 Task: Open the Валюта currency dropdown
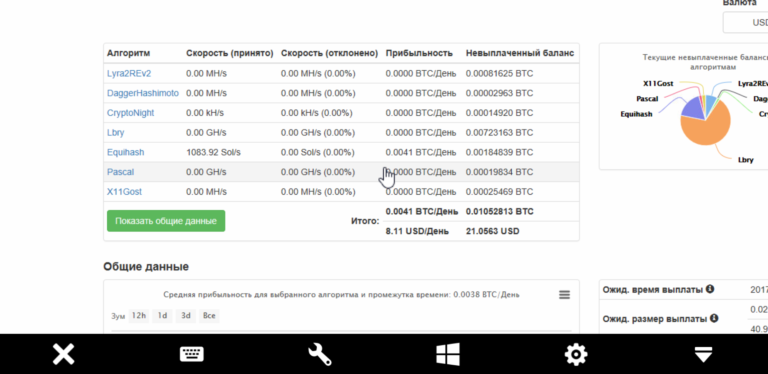point(745,23)
